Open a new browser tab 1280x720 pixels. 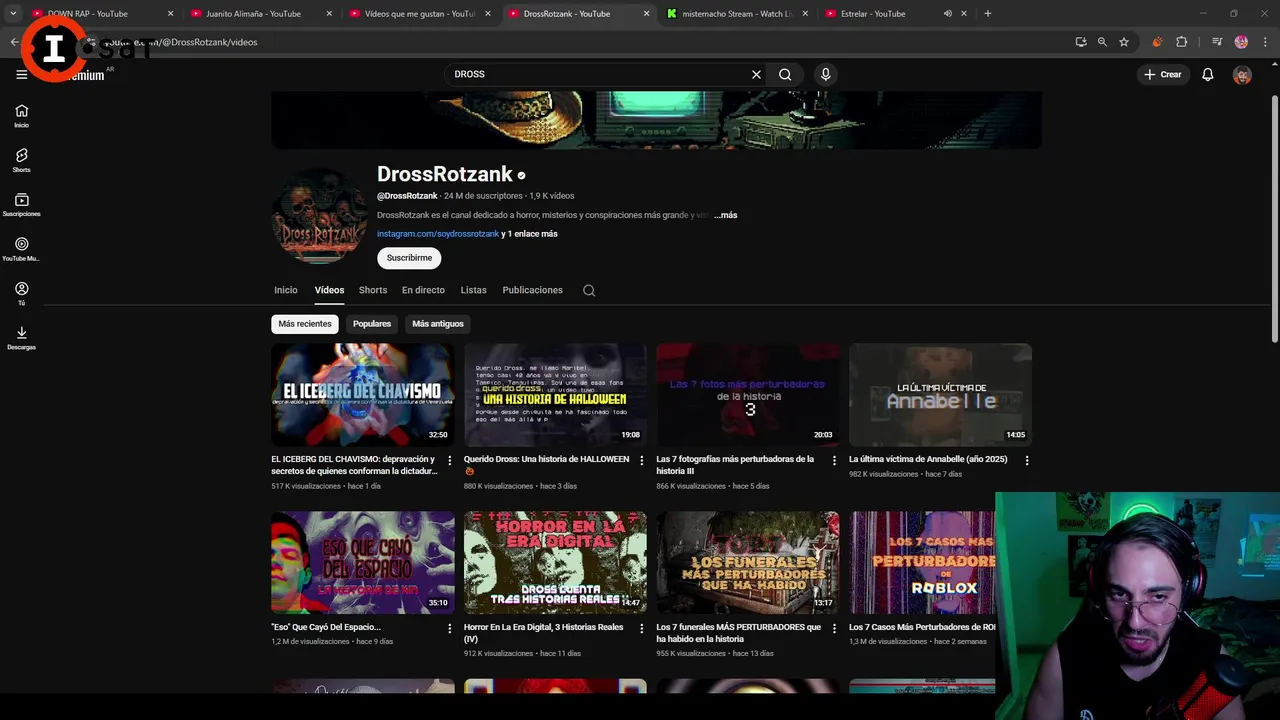pos(988,14)
